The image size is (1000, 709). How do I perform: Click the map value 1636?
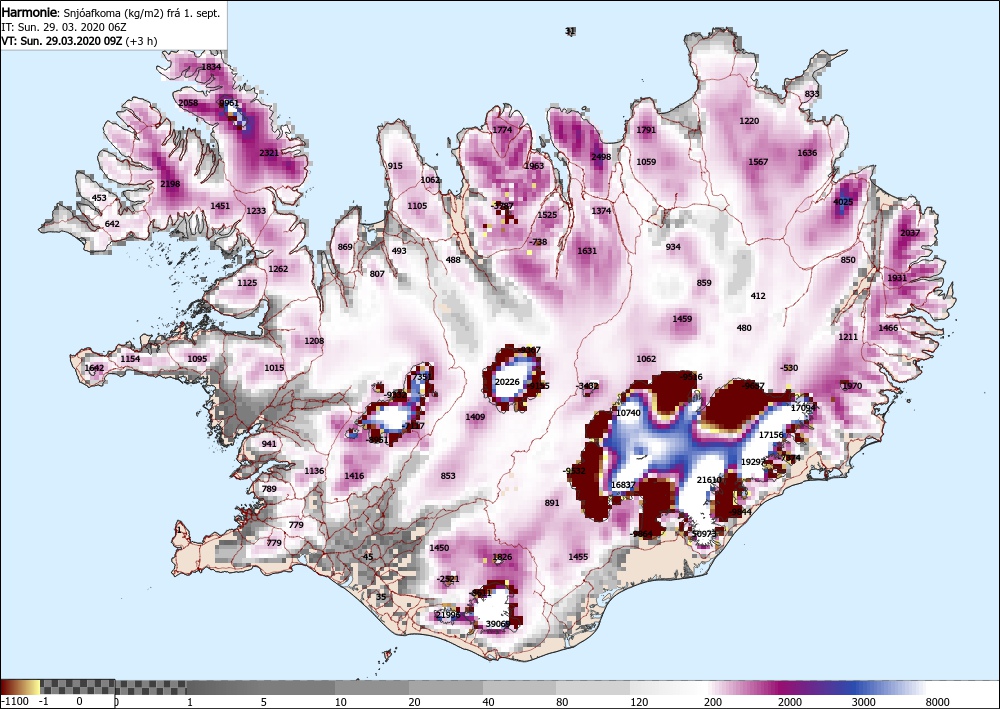[807, 153]
